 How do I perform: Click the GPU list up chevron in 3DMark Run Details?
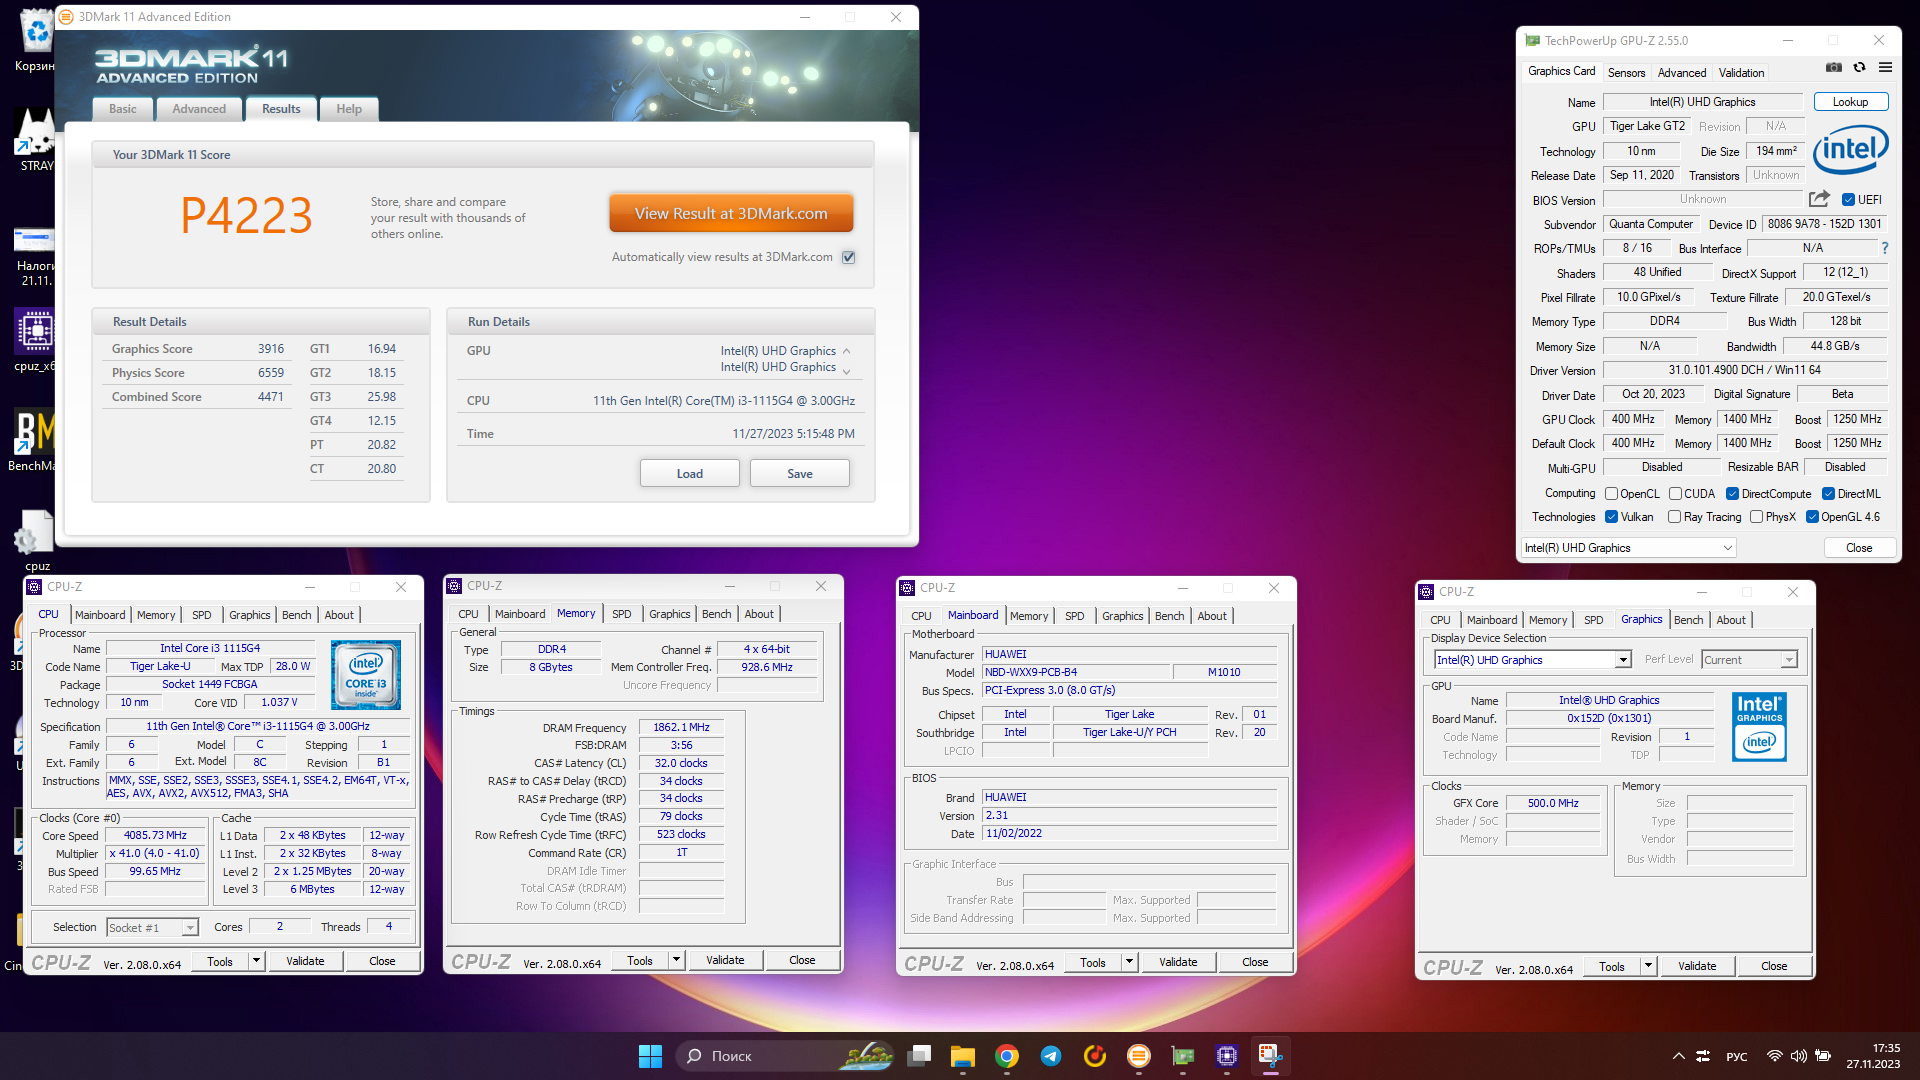click(x=846, y=351)
